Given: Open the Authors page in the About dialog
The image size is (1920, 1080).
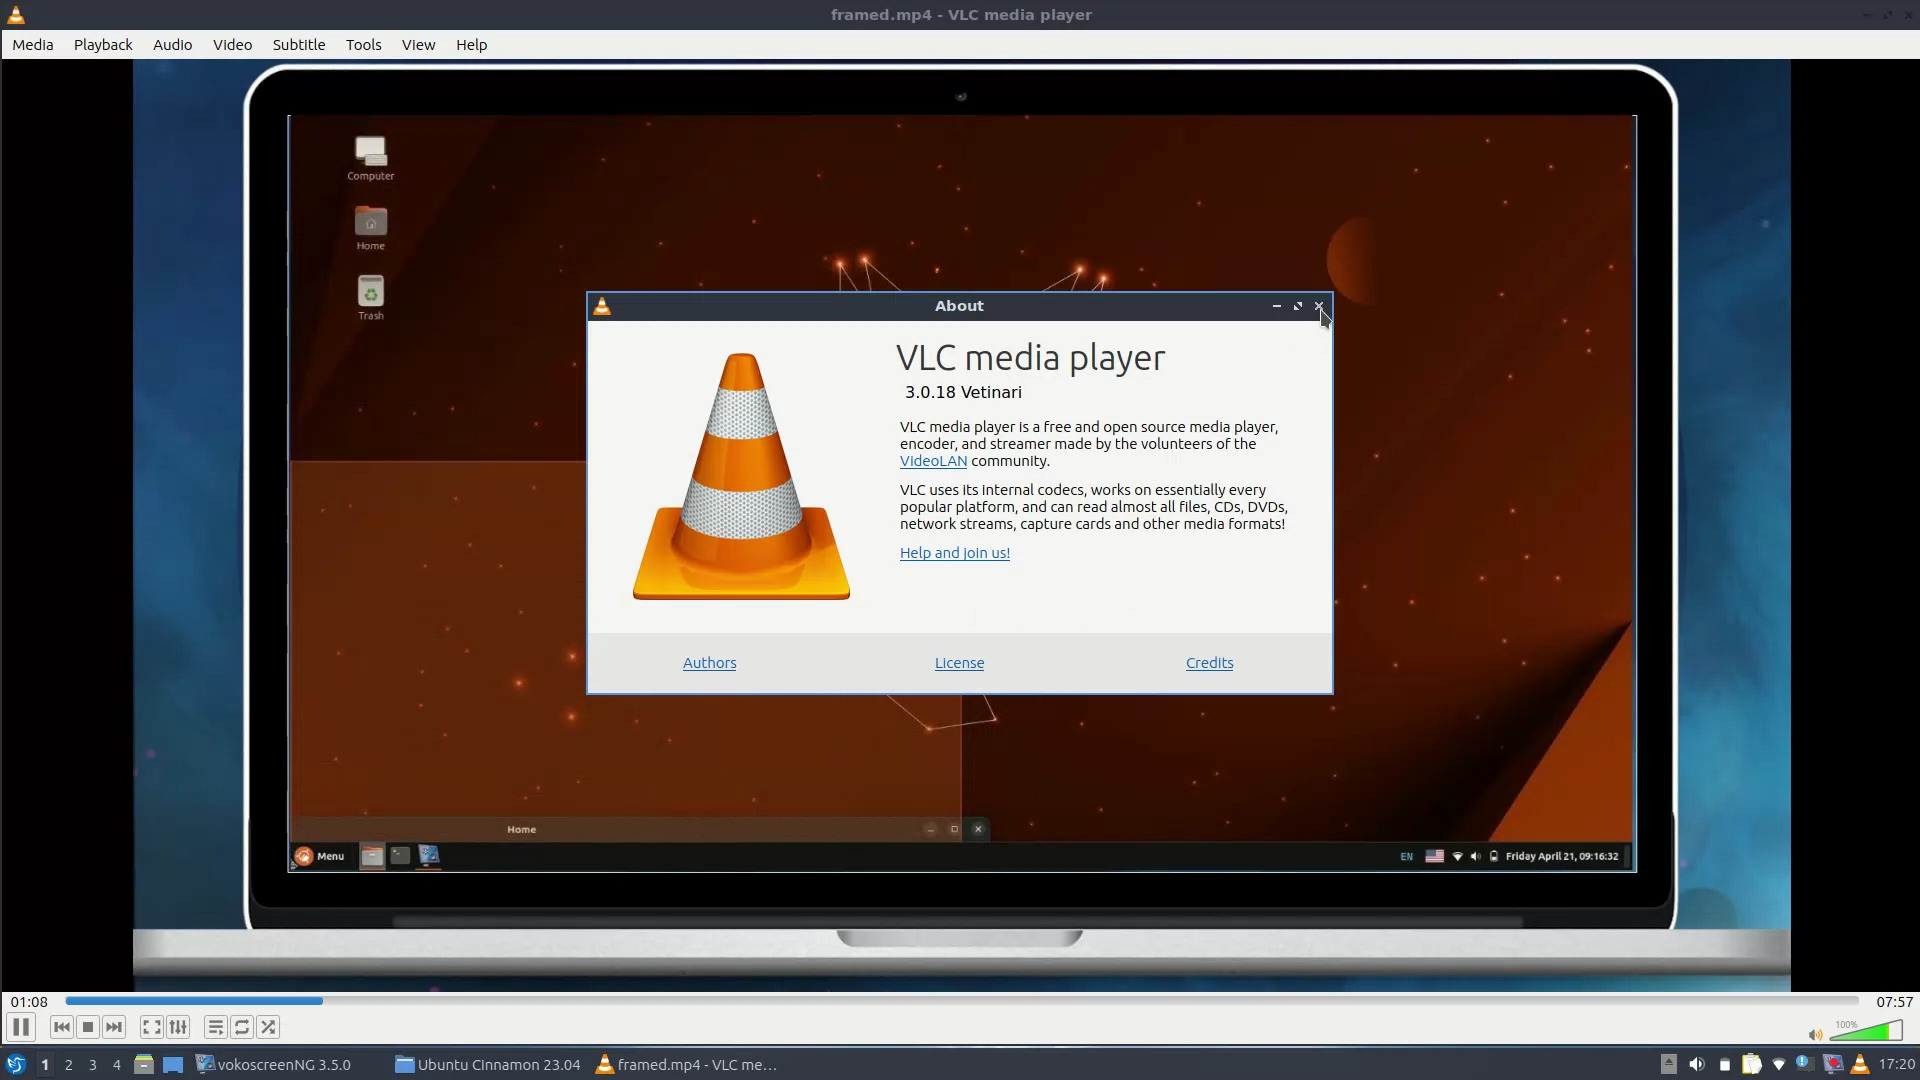Looking at the screenshot, I should (x=709, y=662).
